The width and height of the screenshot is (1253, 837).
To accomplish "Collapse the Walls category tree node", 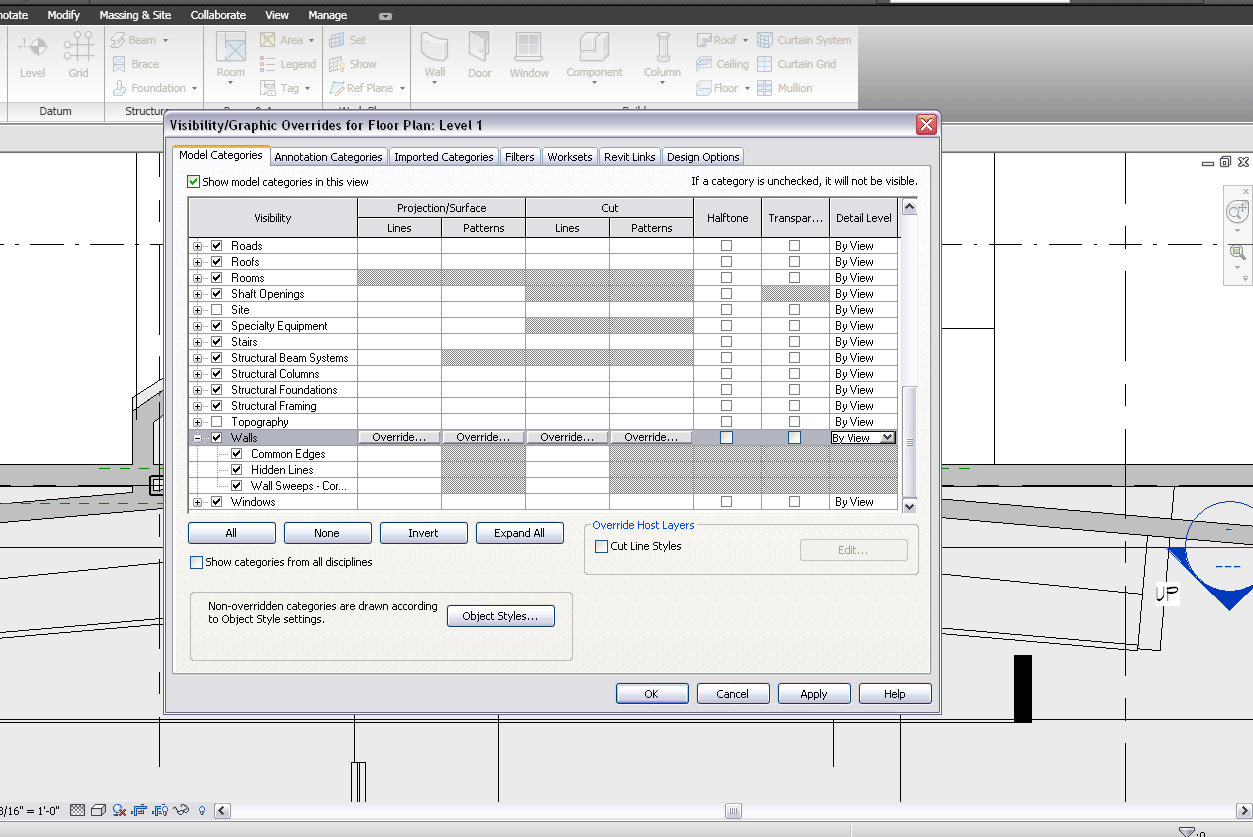I will pos(197,438).
